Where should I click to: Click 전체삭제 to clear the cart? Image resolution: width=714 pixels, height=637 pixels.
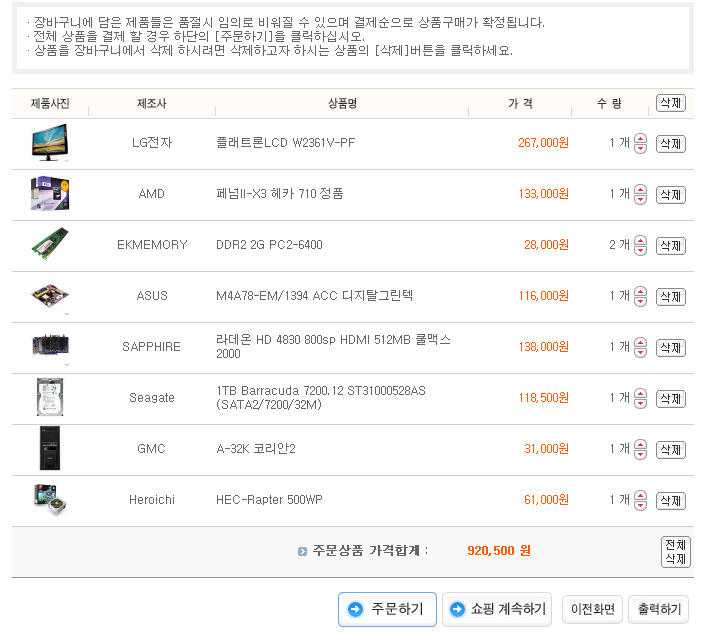[675, 552]
